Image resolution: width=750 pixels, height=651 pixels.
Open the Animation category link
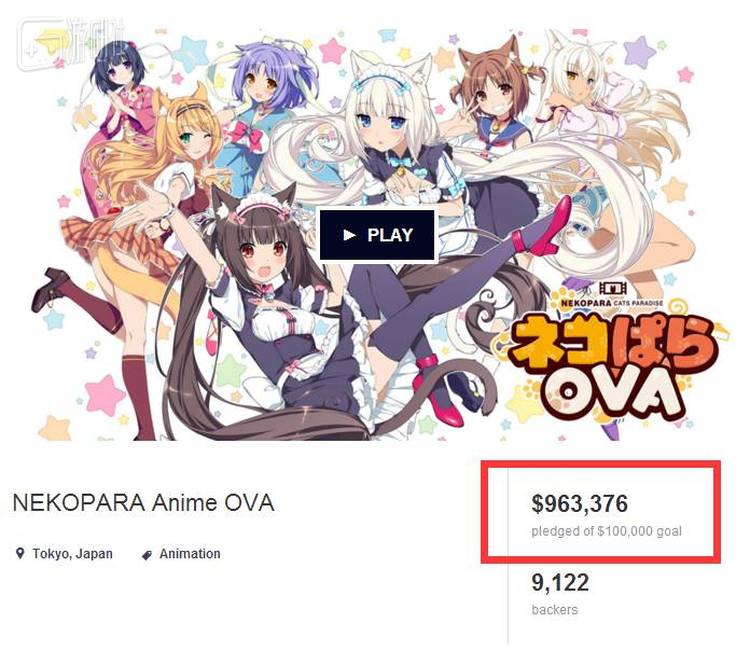[x=190, y=553]
